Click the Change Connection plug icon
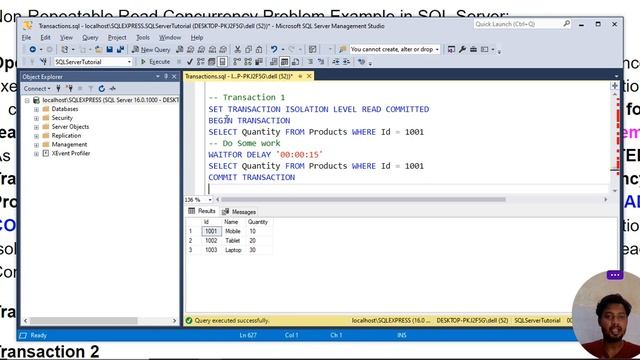Viewport: 640px width, 360px height. click(44, 62)
